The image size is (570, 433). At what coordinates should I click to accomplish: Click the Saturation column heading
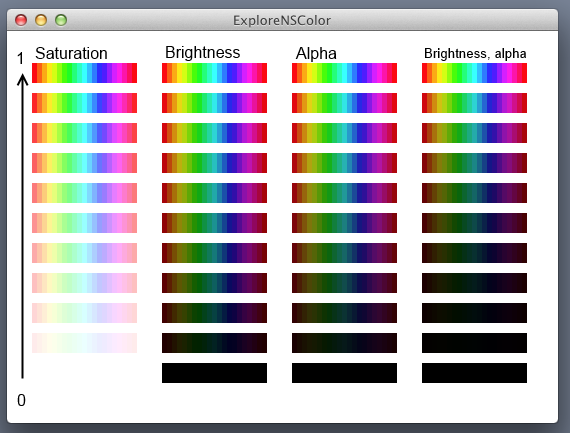pos(71,53)
